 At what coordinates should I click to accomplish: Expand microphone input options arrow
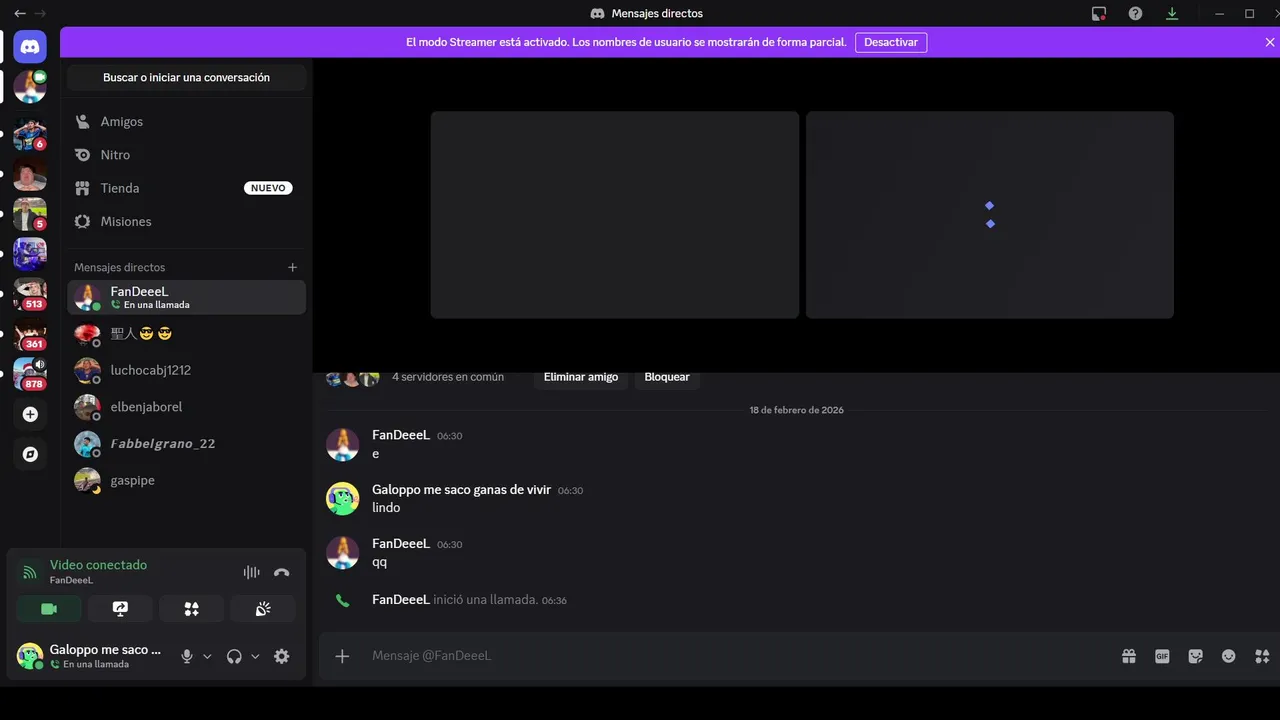point(207,657)
